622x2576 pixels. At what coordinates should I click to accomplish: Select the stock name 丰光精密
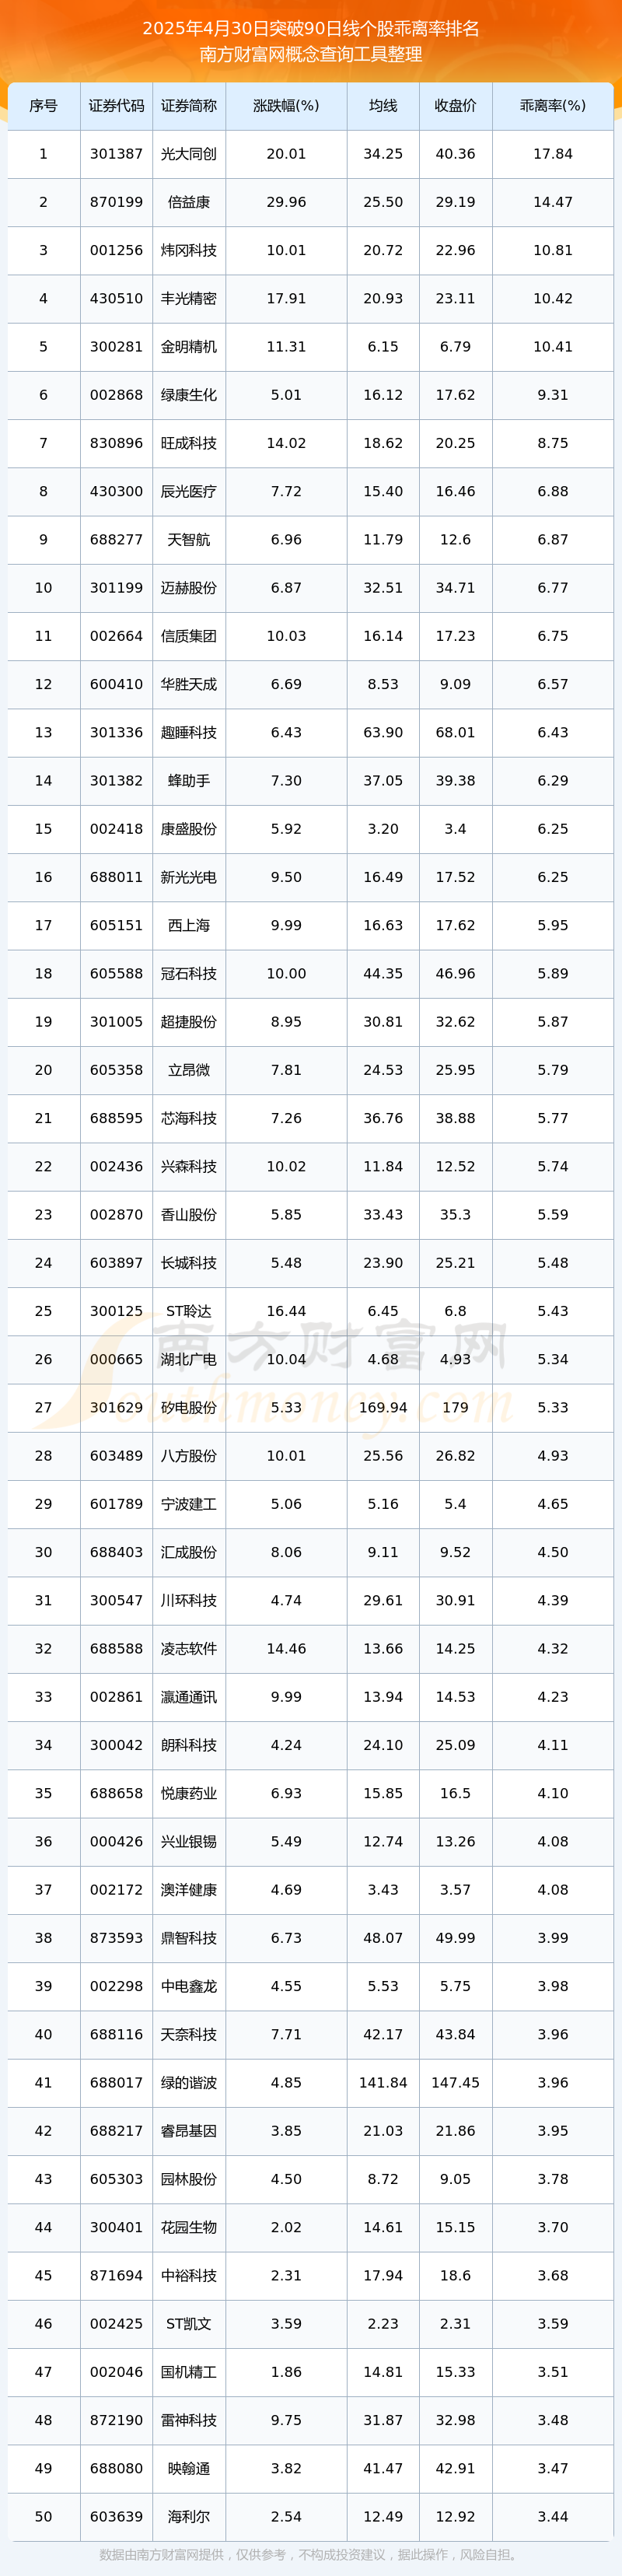[189, 299]
